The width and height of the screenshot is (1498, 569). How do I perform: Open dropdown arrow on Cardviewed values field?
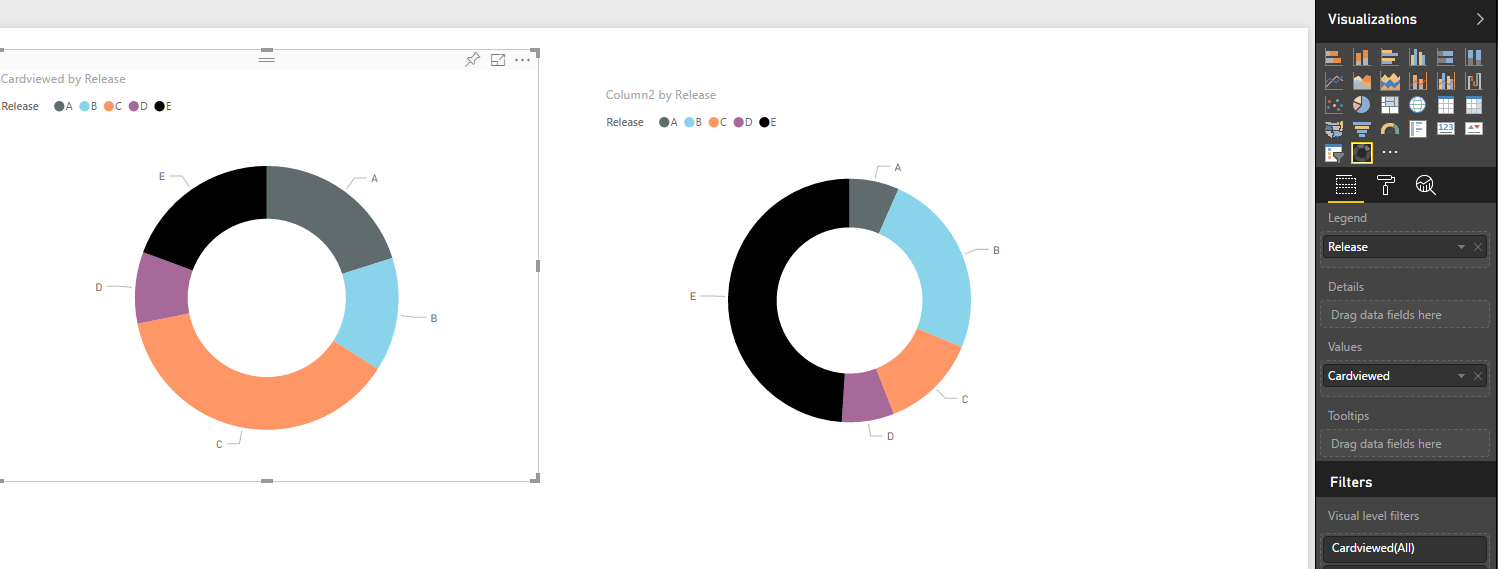click(x=1461, y=376)
